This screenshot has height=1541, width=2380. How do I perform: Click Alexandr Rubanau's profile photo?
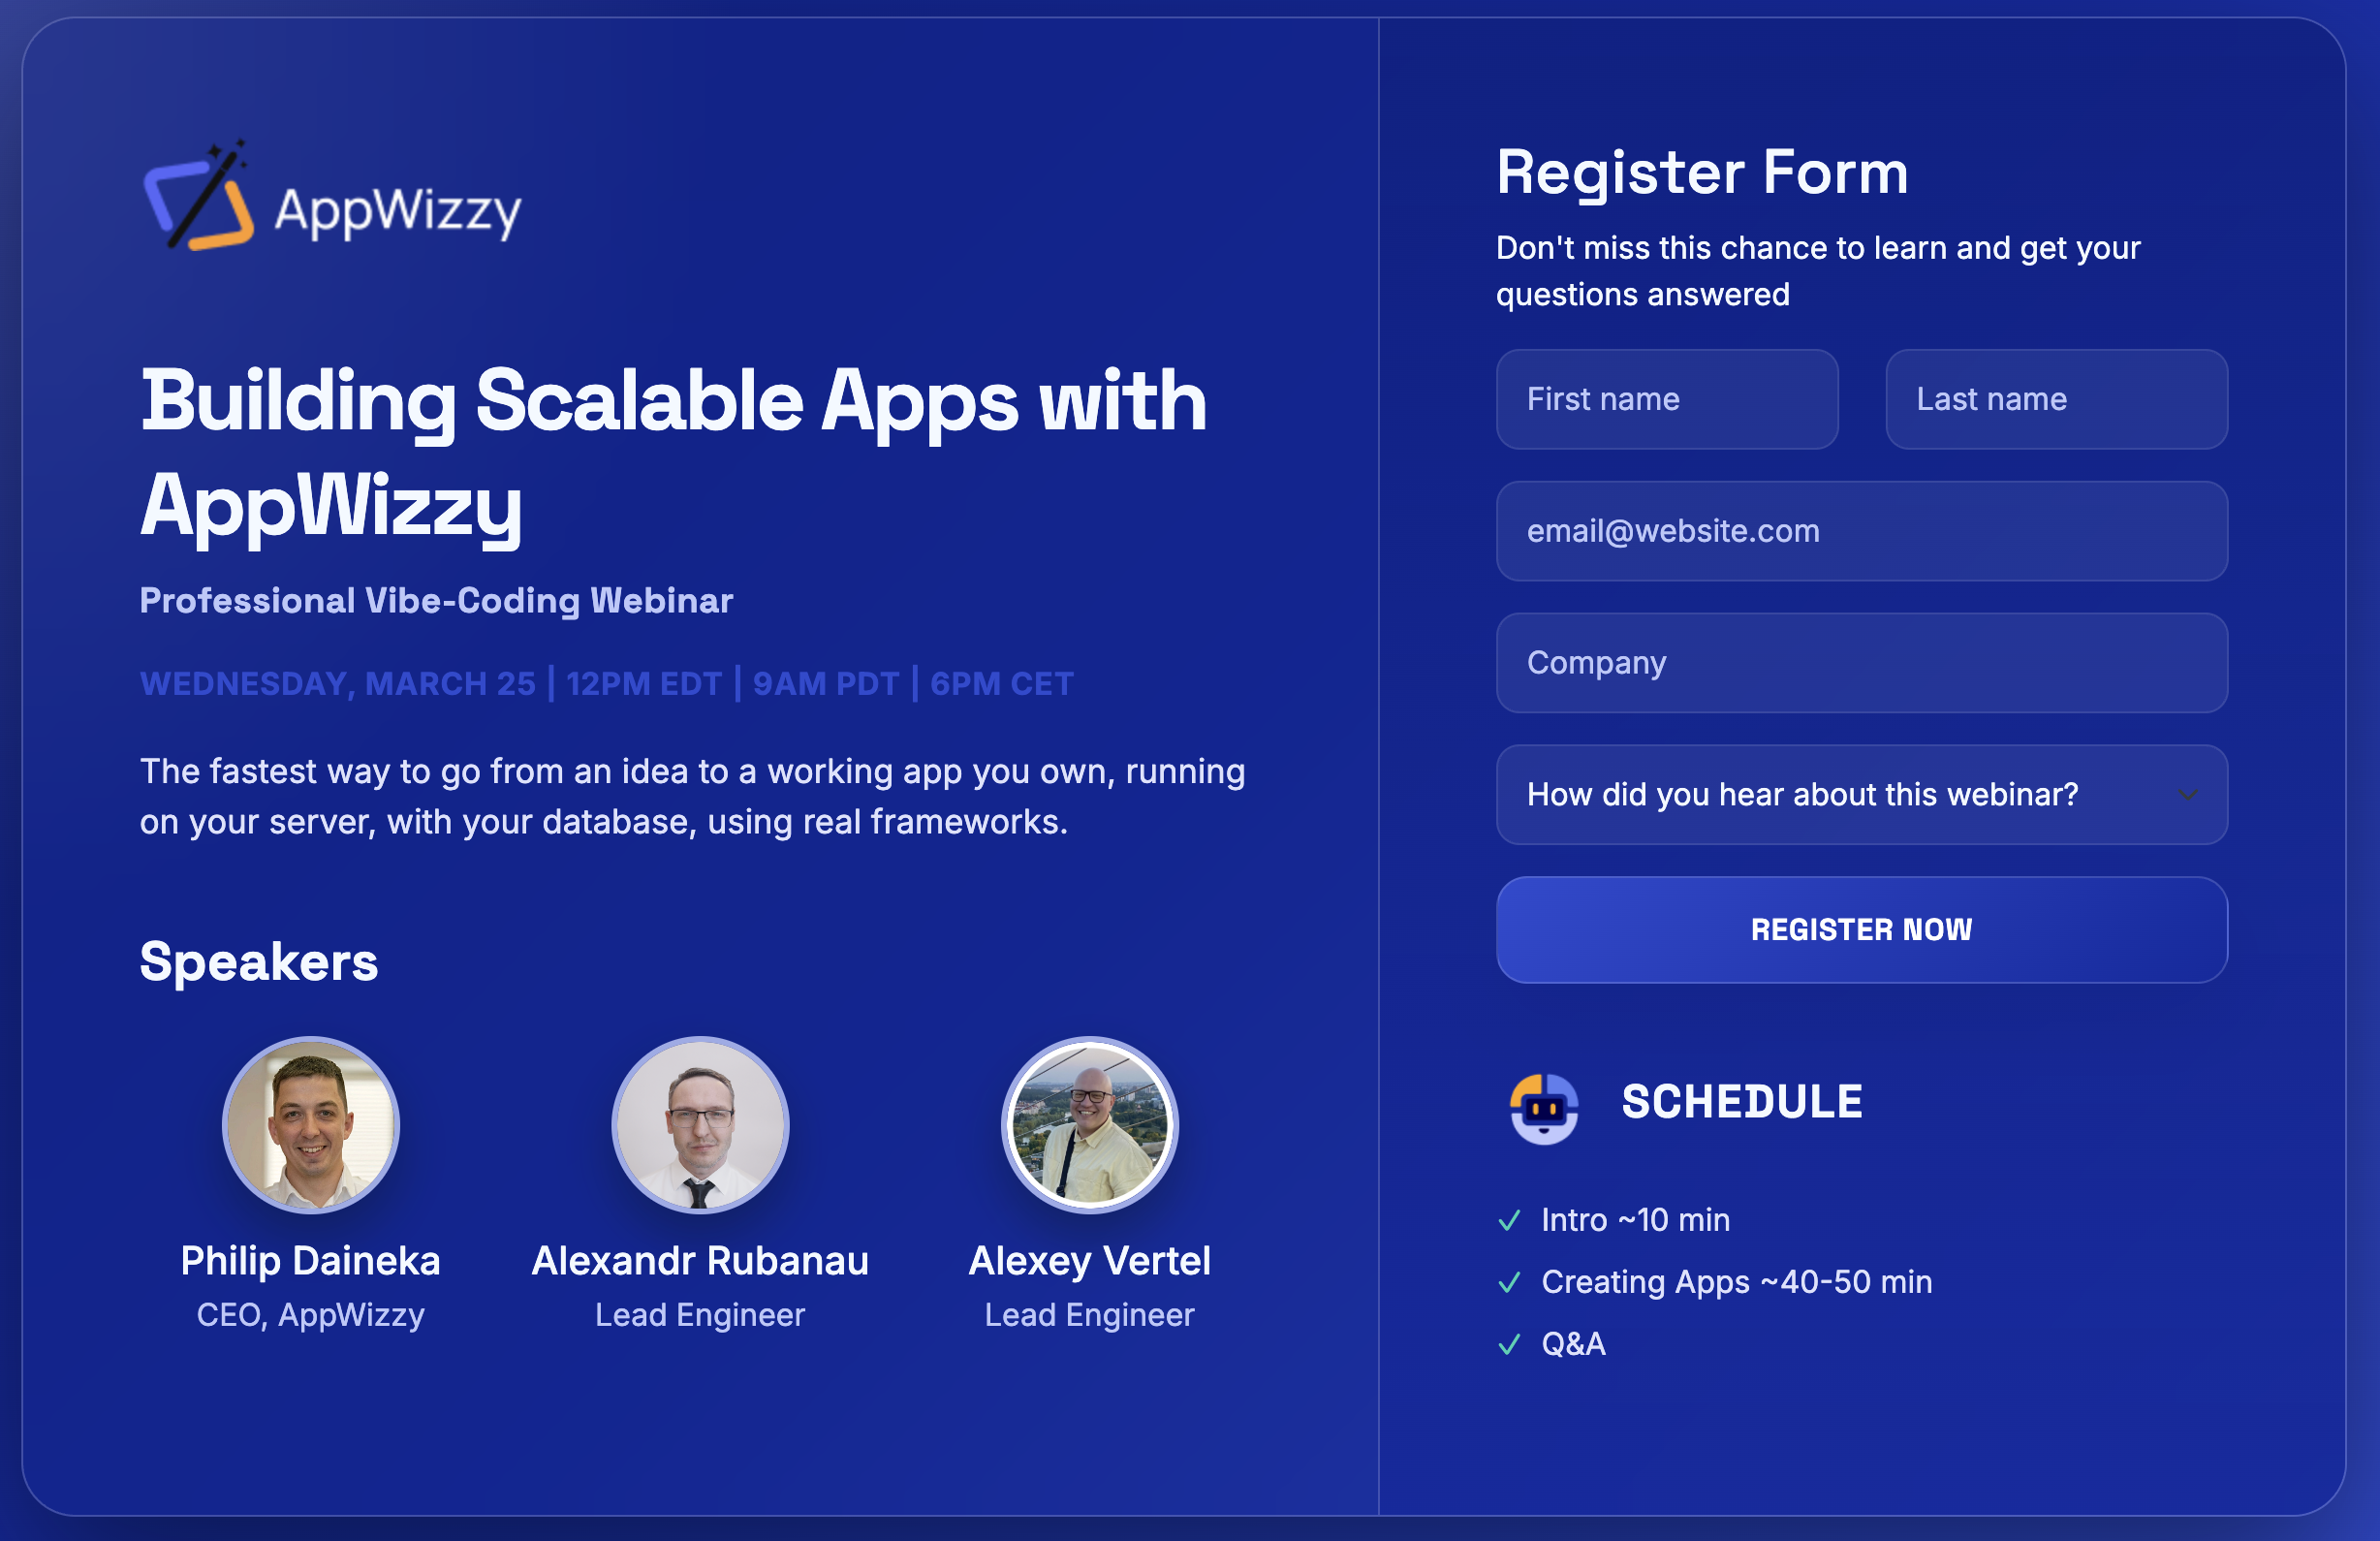700,1125
